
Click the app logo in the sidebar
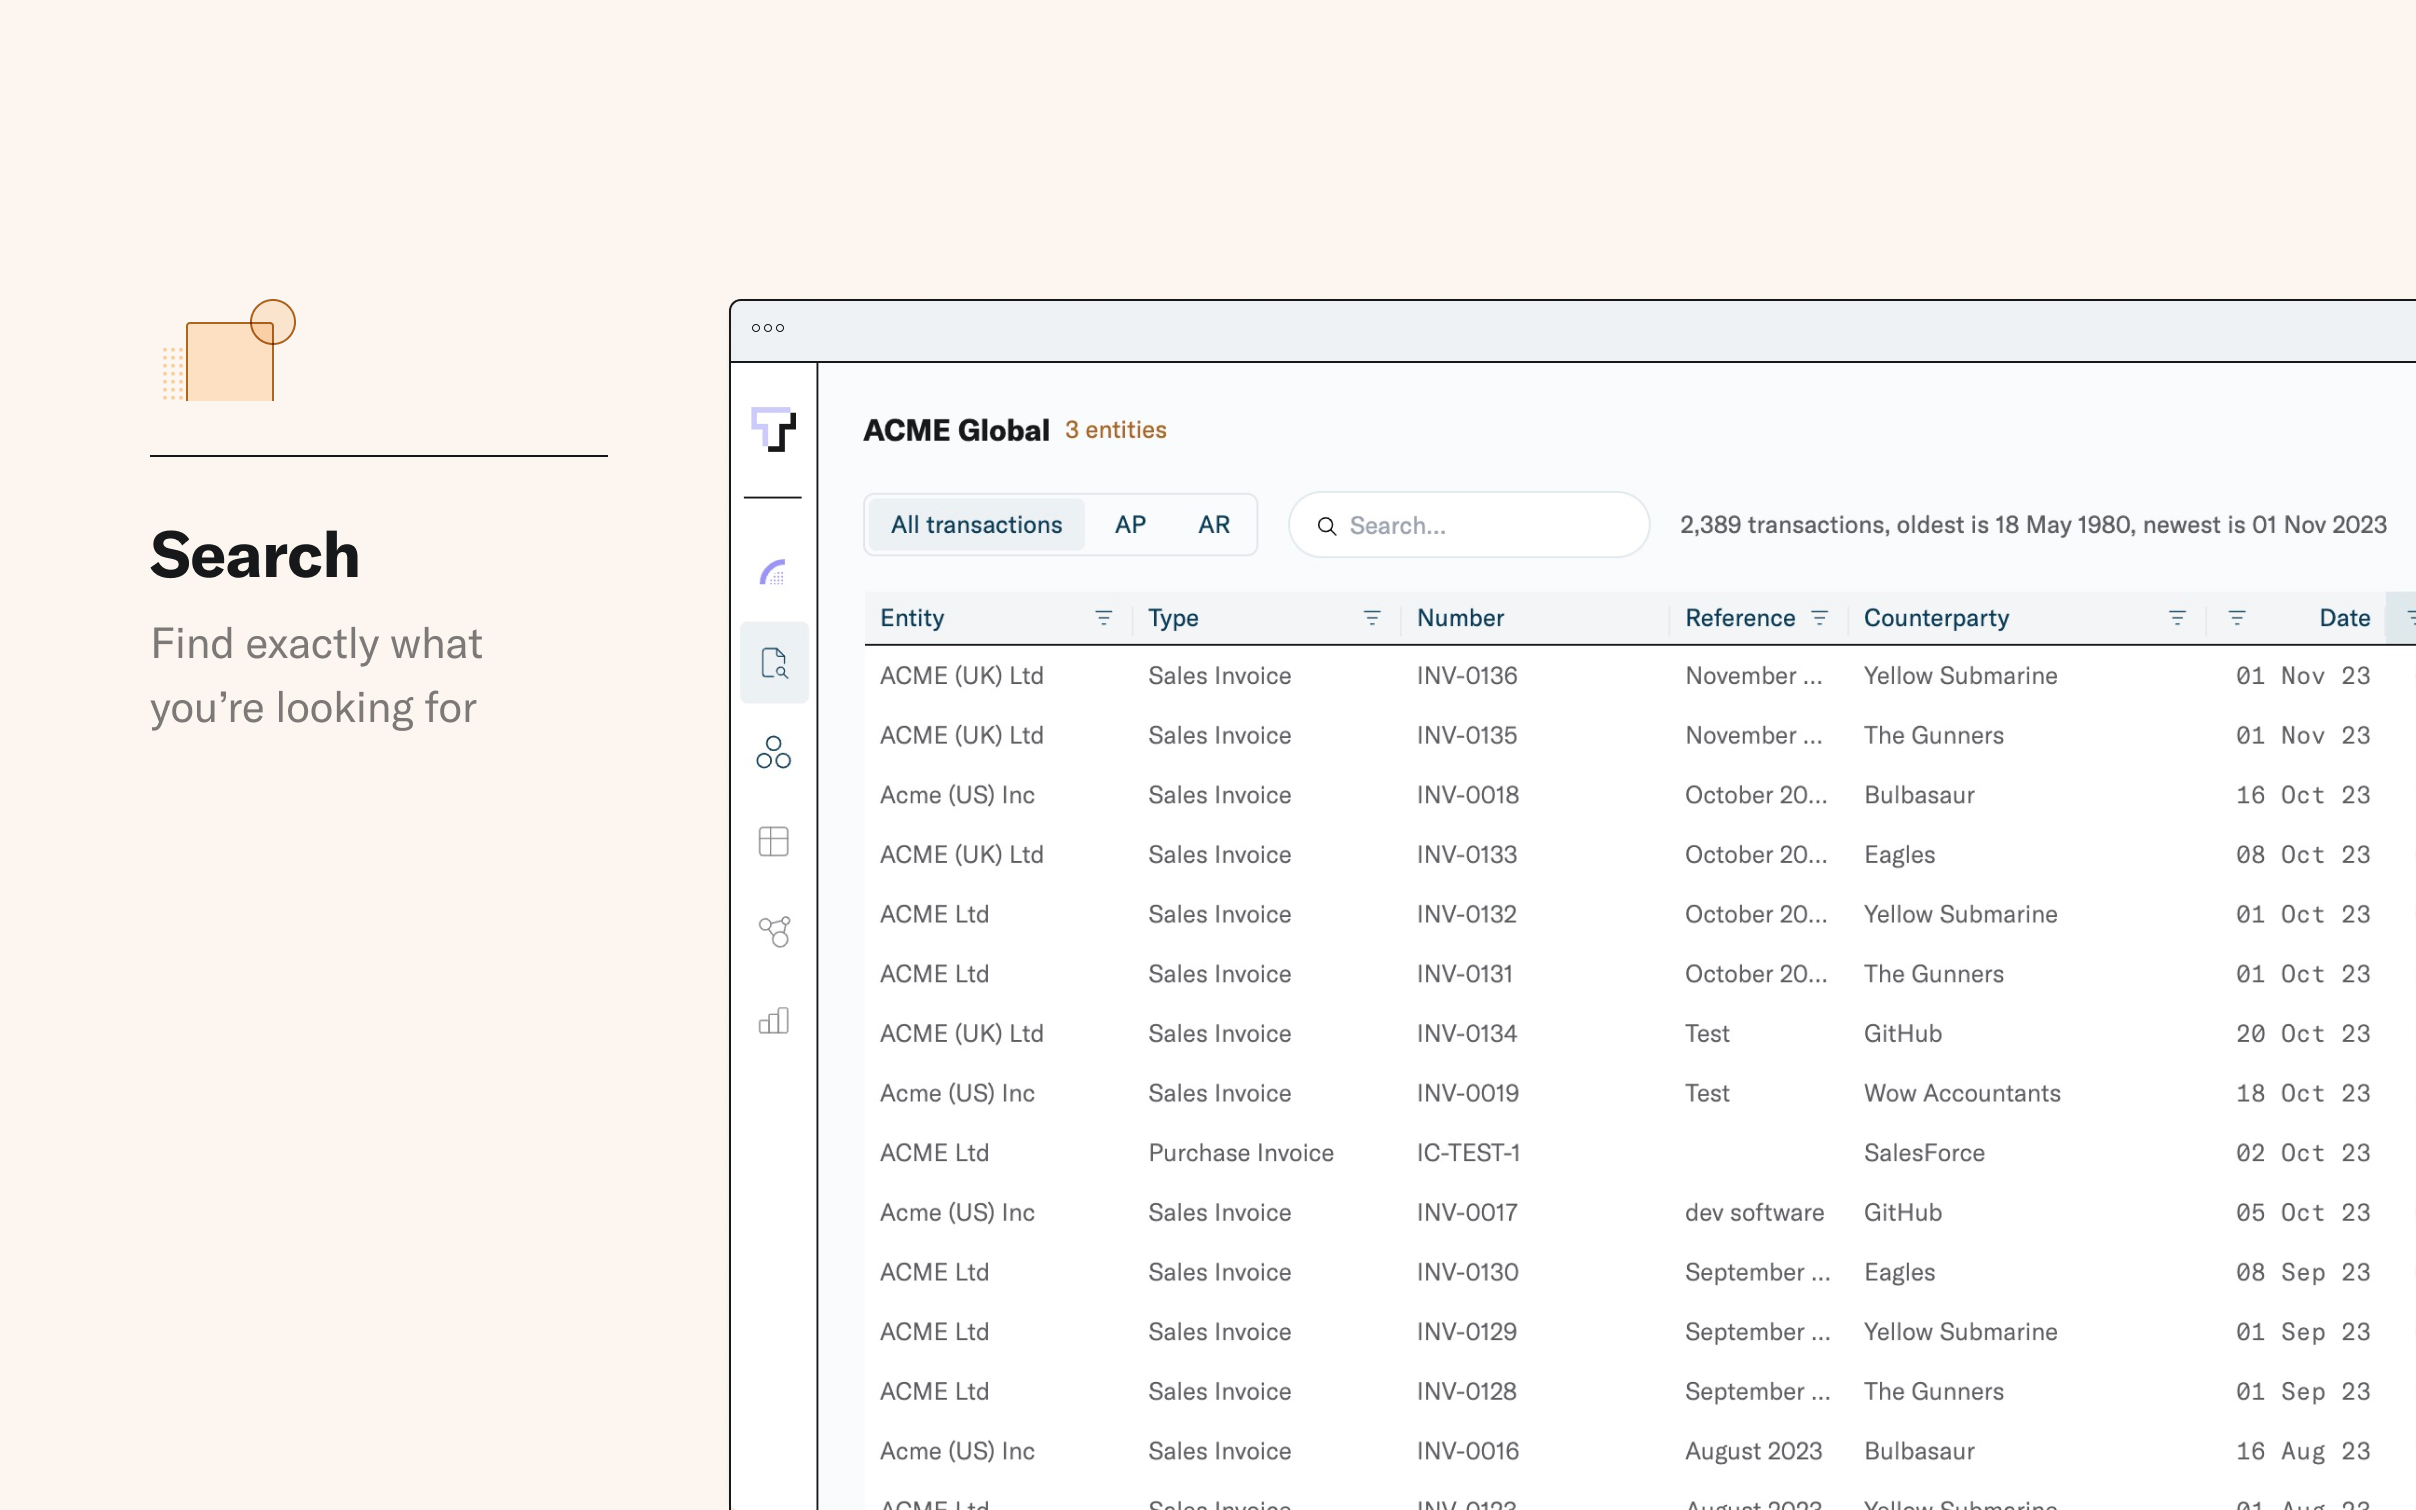(x=773, y=429)
